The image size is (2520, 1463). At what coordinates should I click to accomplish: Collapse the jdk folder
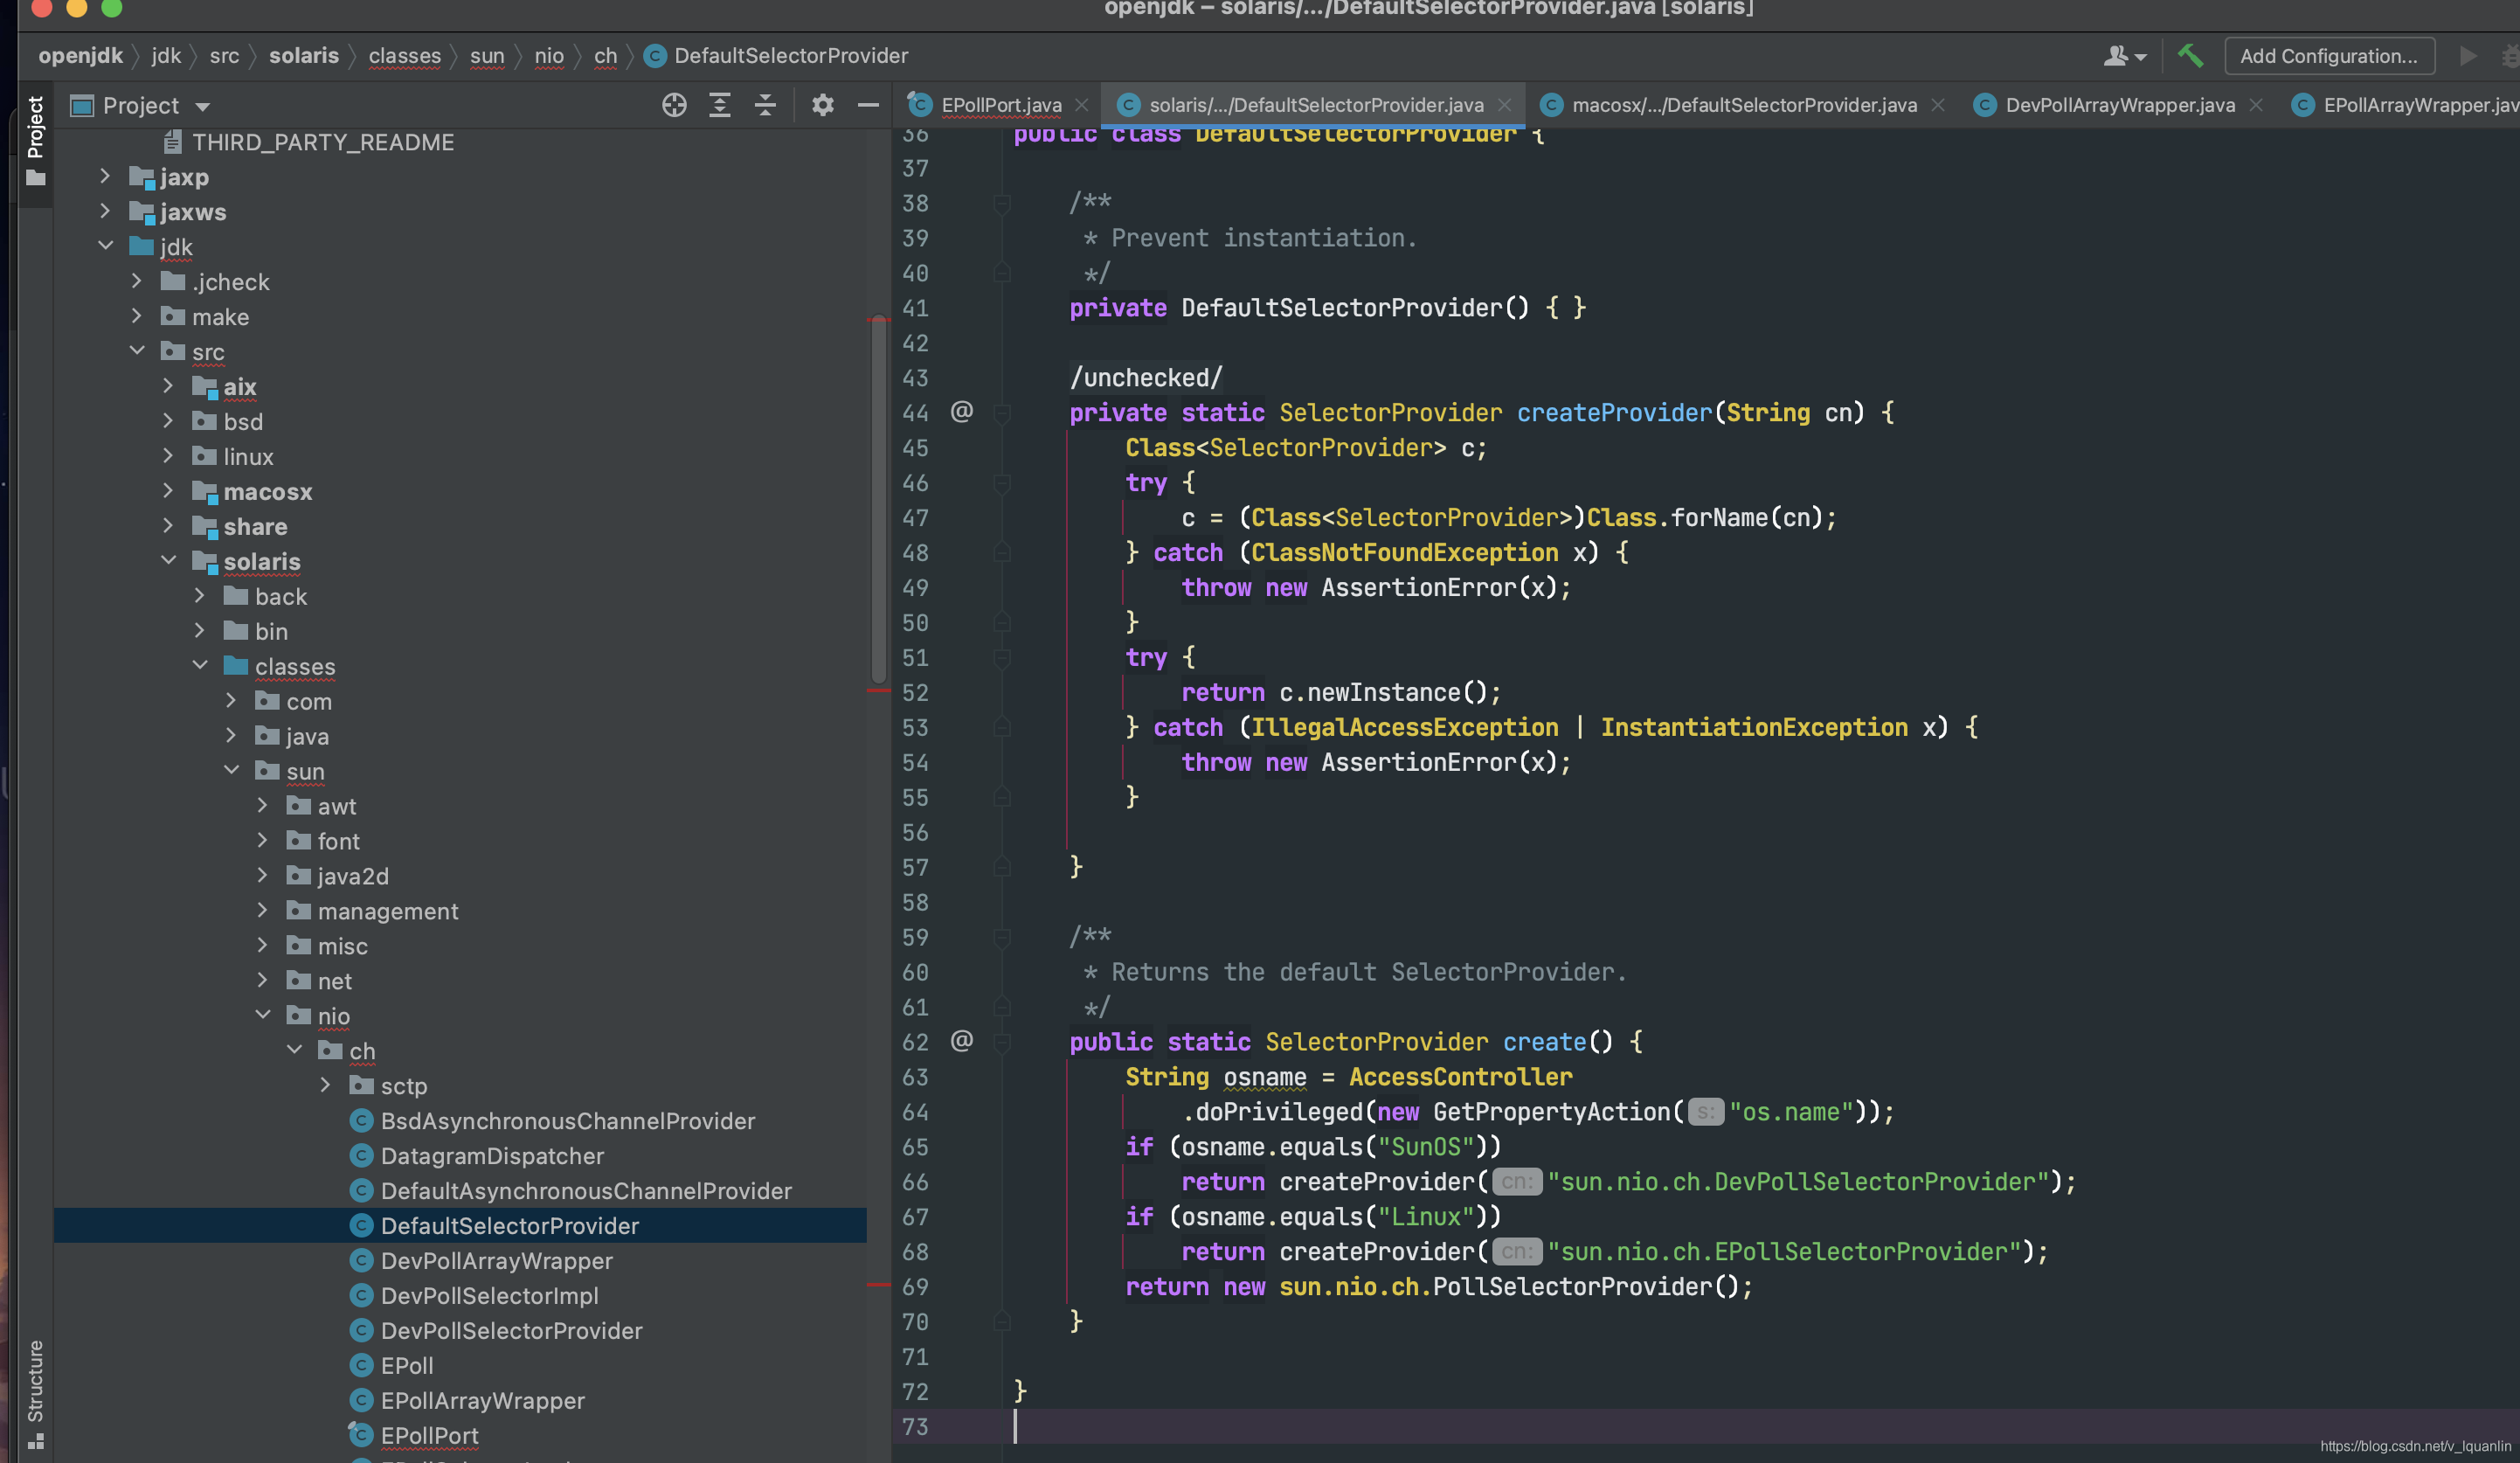[105, 246]
